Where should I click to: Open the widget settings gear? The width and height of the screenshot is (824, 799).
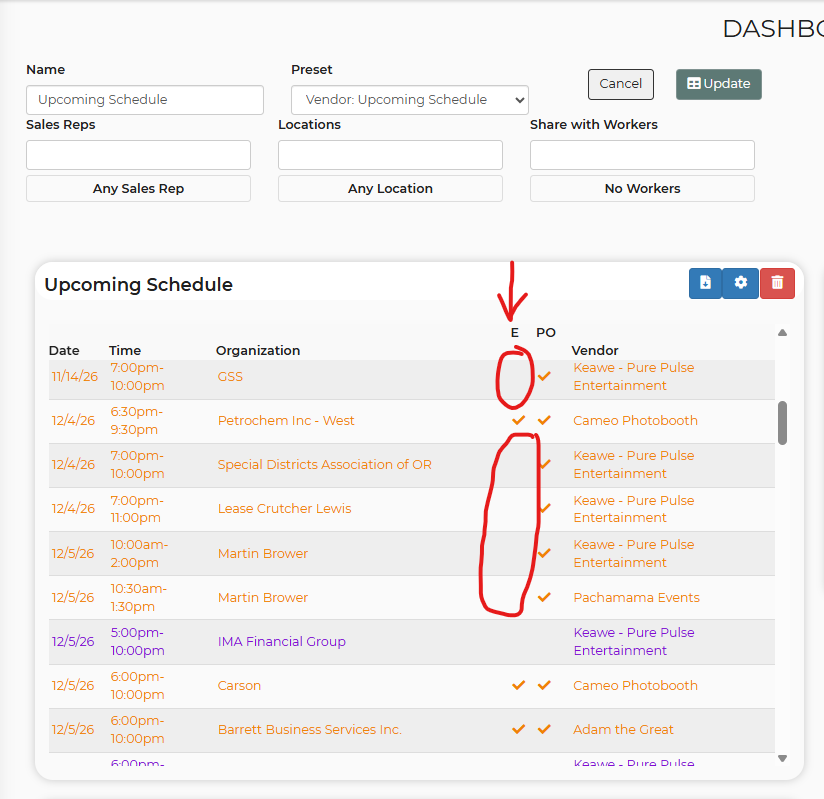(x=740, y=283)
